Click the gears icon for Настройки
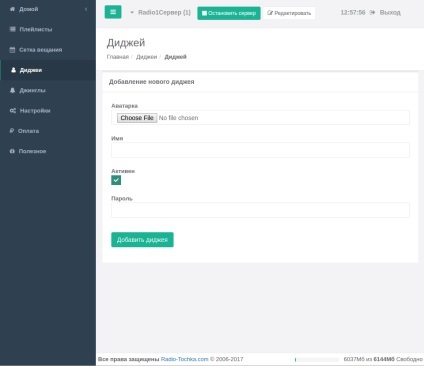 point(13,111)
